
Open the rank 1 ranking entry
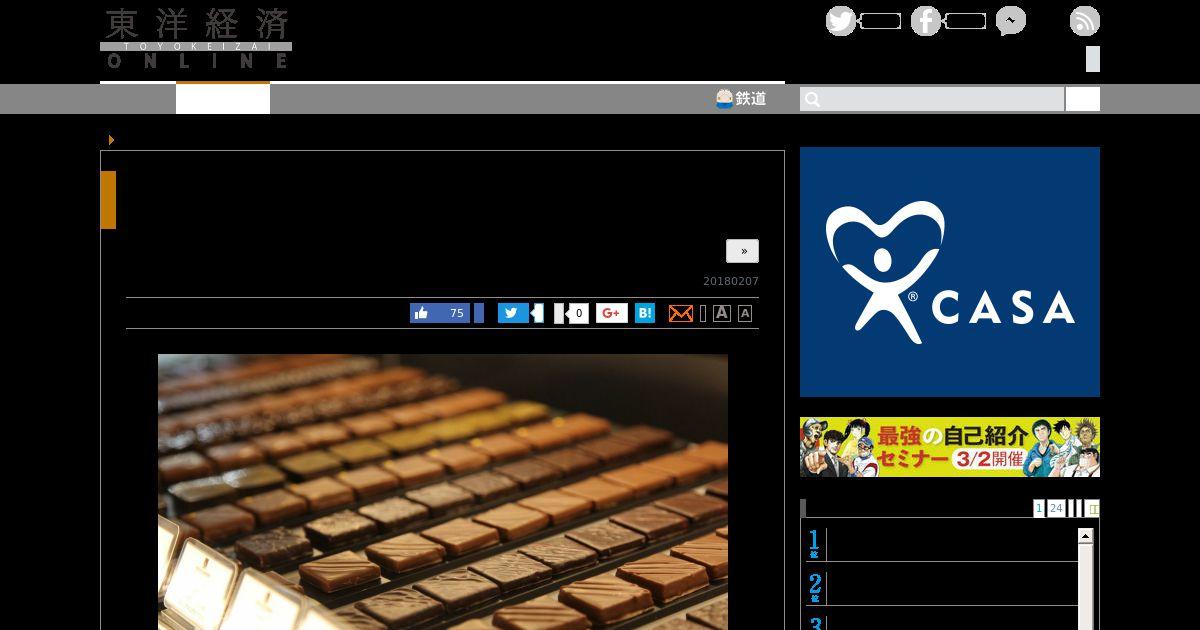pyautogui.click(x=942, y=544)
